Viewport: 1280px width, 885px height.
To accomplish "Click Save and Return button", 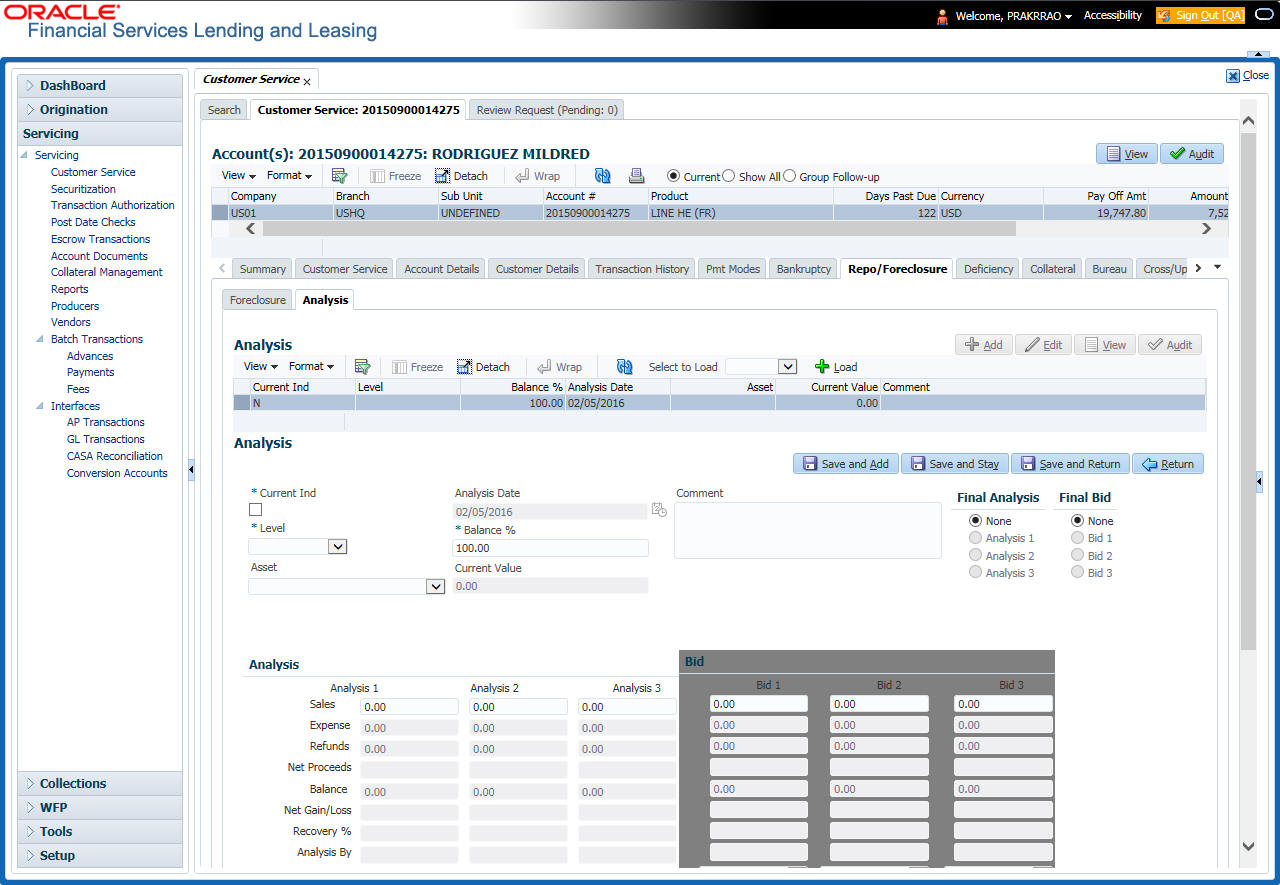I will point(1070,464).
